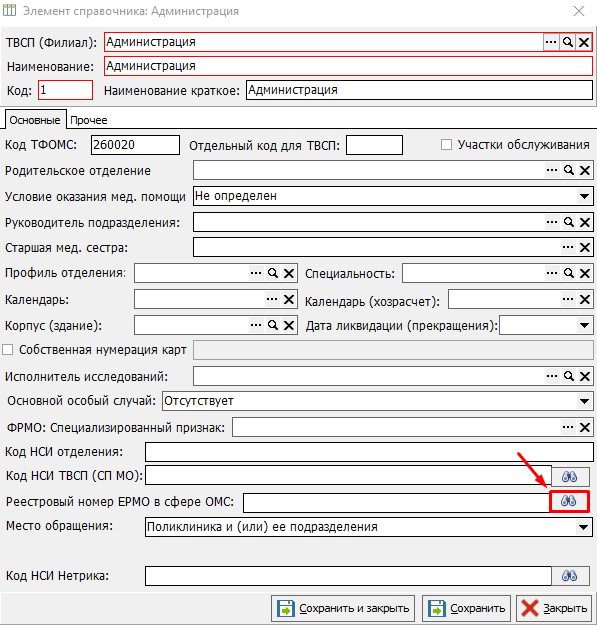Open ellipsis for Руководитель подразделения
This screenshot has width=597, height=627.
coord(552,222)
